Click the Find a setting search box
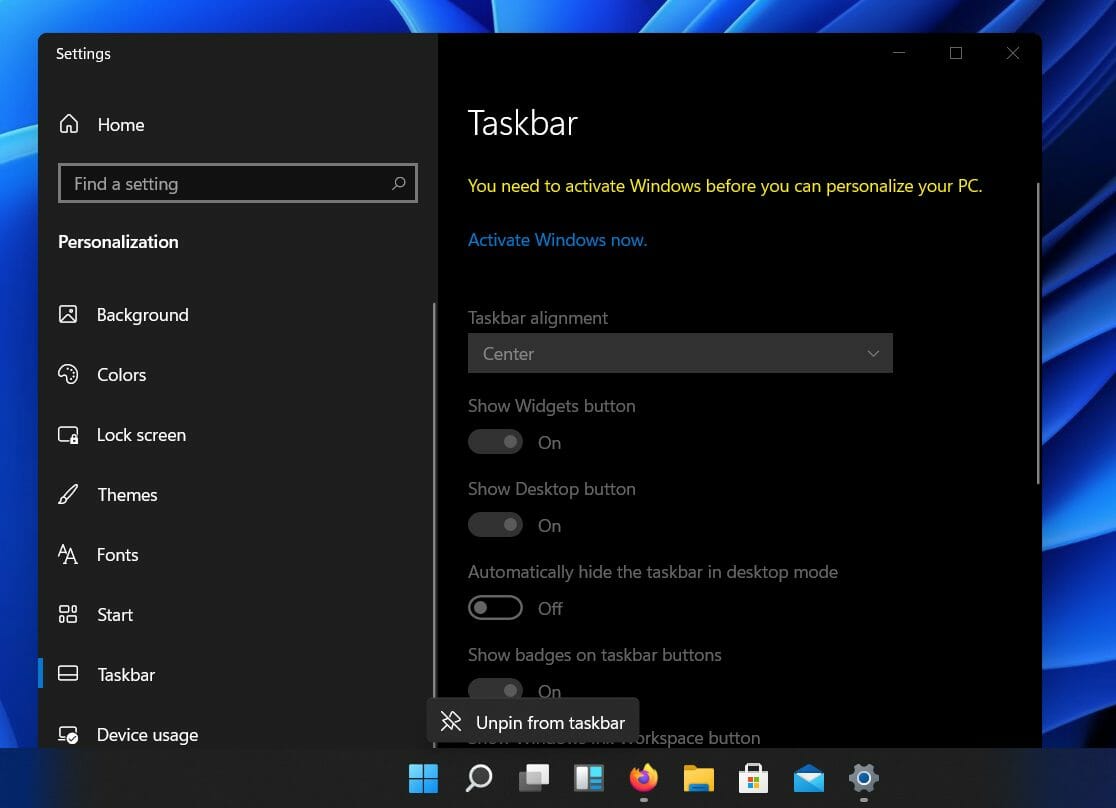1116x808 pixels. 237,183
